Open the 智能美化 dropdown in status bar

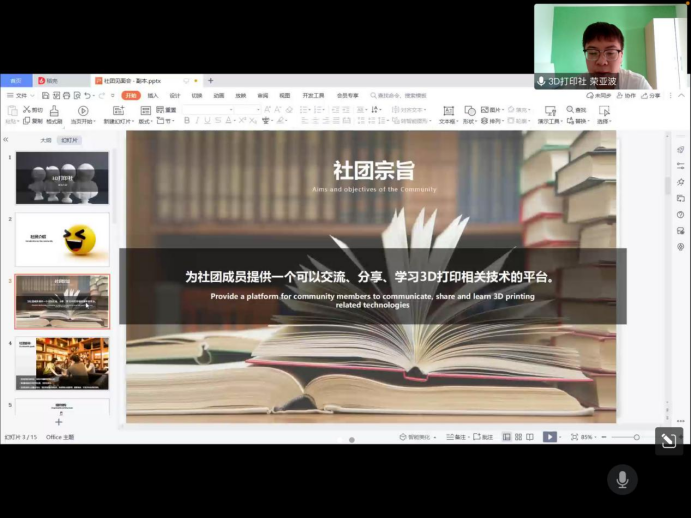[418, 437]
